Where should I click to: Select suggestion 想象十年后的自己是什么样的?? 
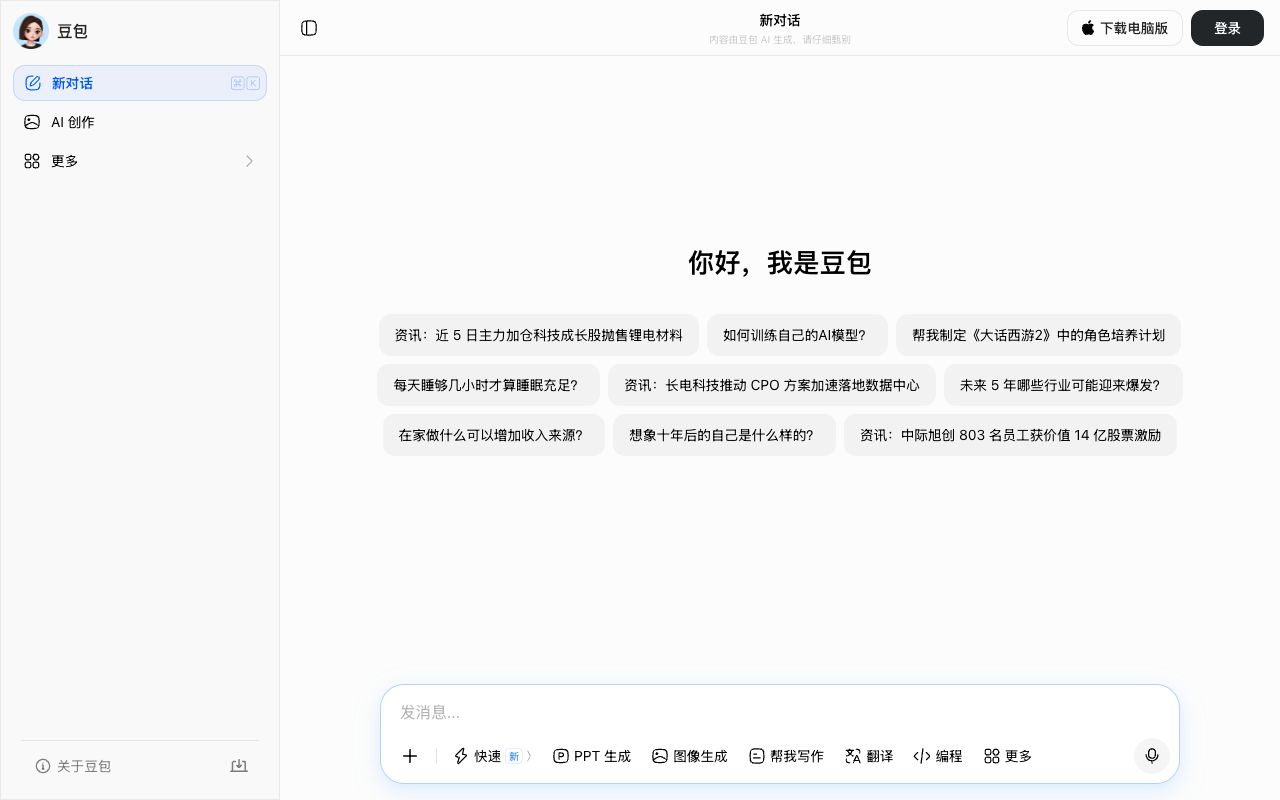point(724,435)
